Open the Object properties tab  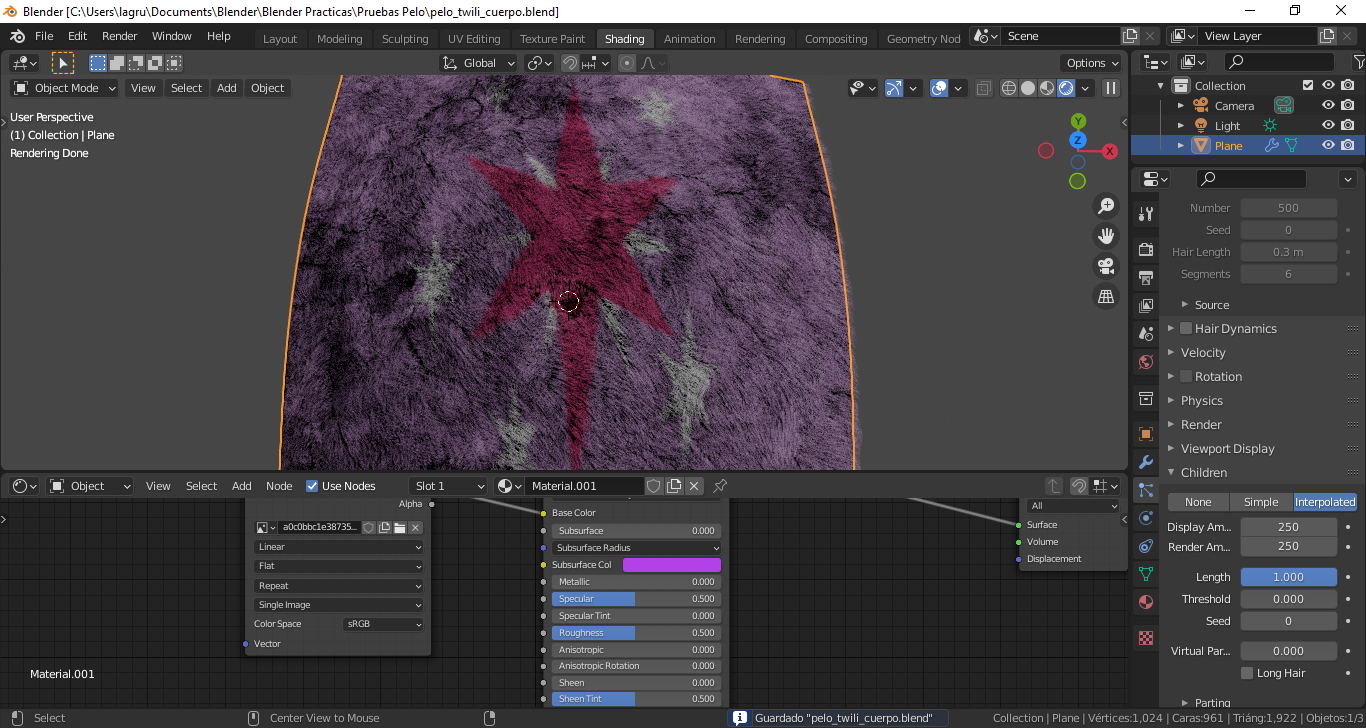(x=1146, y=434)
